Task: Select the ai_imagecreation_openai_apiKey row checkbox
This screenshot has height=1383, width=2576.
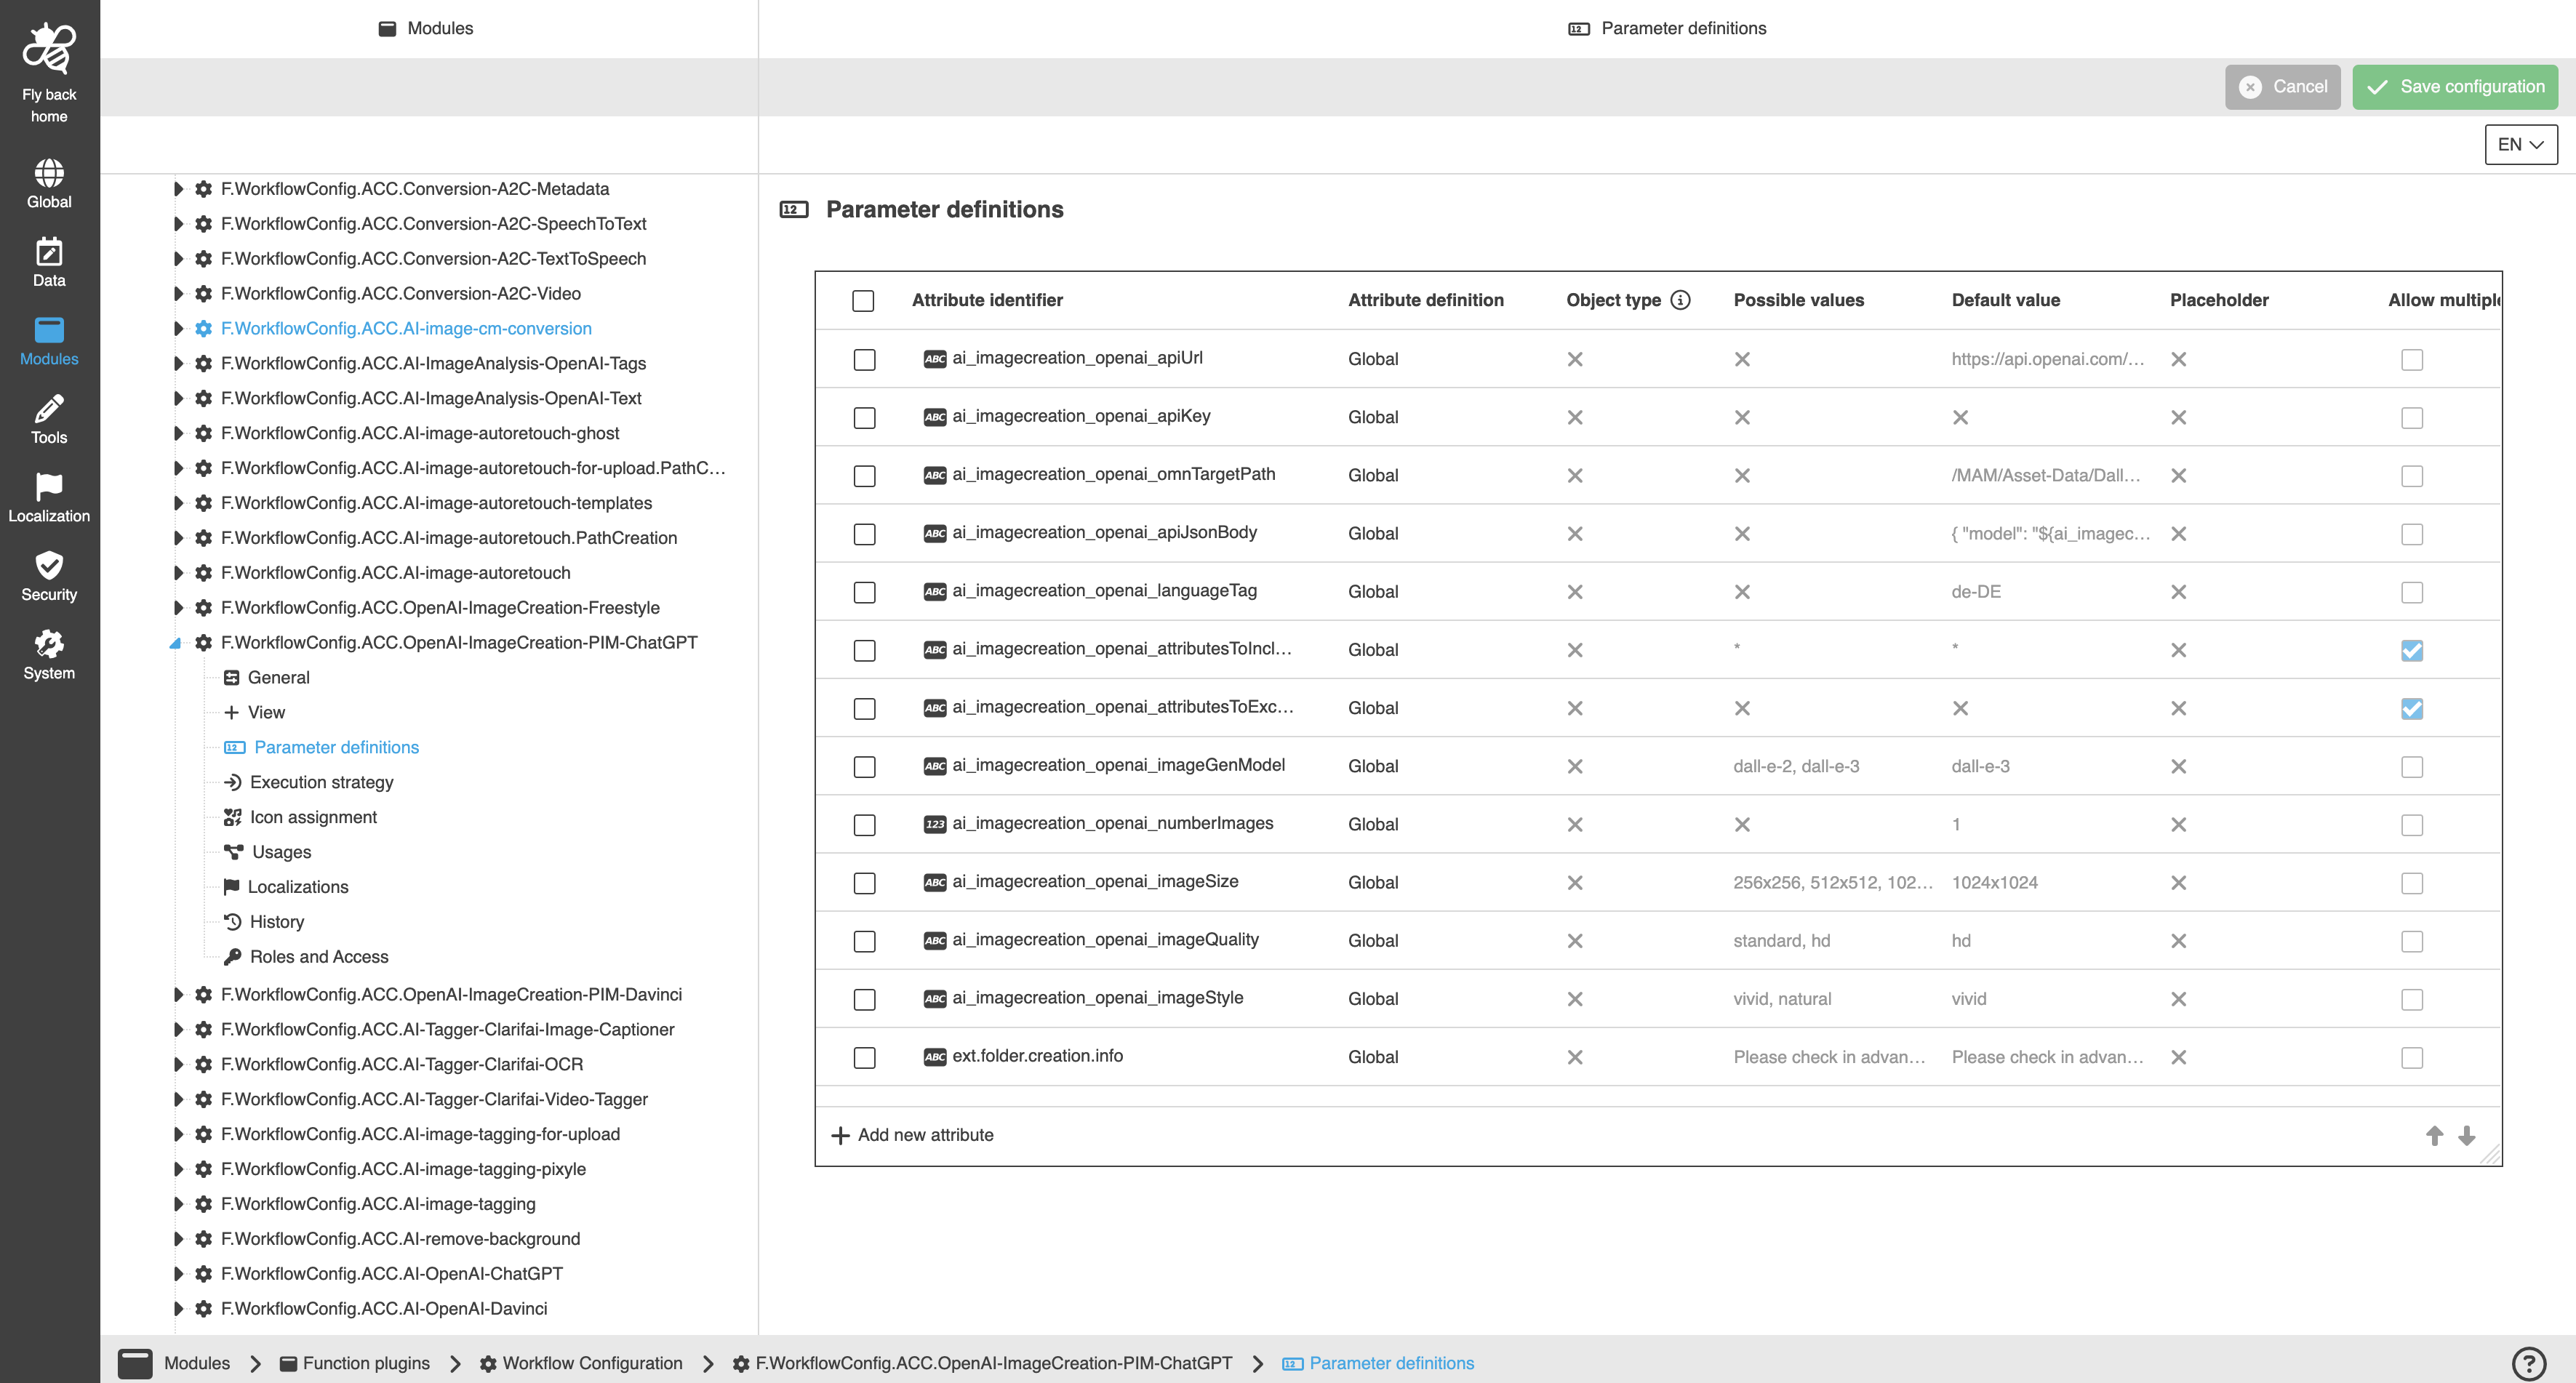Action: pos(864,417)
